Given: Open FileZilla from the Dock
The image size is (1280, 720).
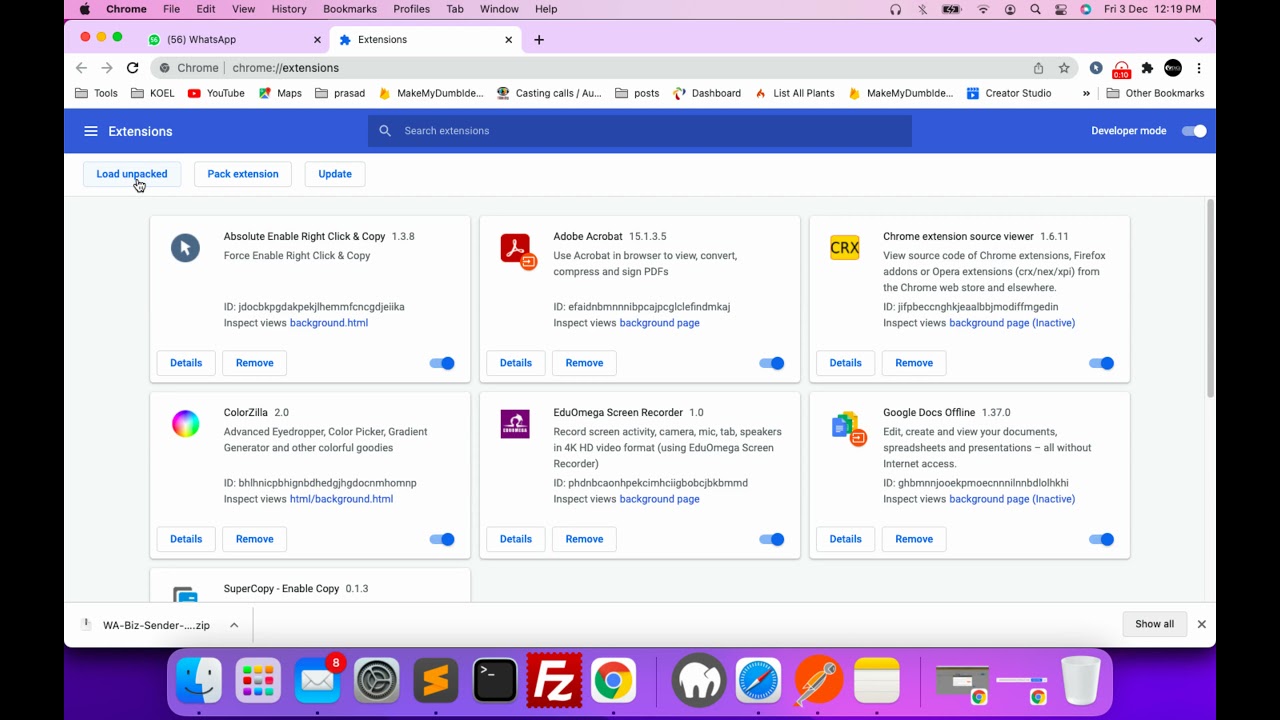Looking at the screenshot, I should 554,682.
